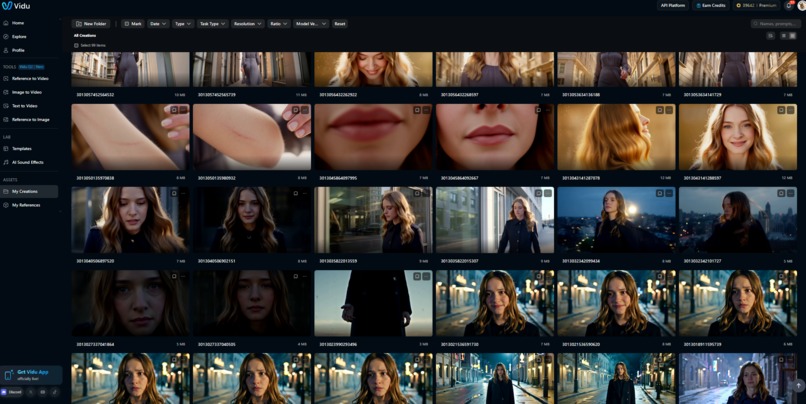
Task: Select My Creations in Assets
Action: point(29,191)
